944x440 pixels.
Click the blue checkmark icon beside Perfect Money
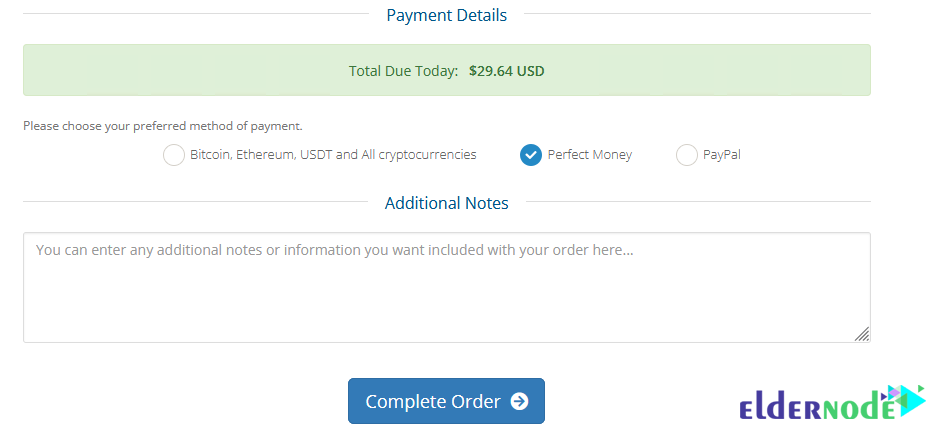[530, 155]
